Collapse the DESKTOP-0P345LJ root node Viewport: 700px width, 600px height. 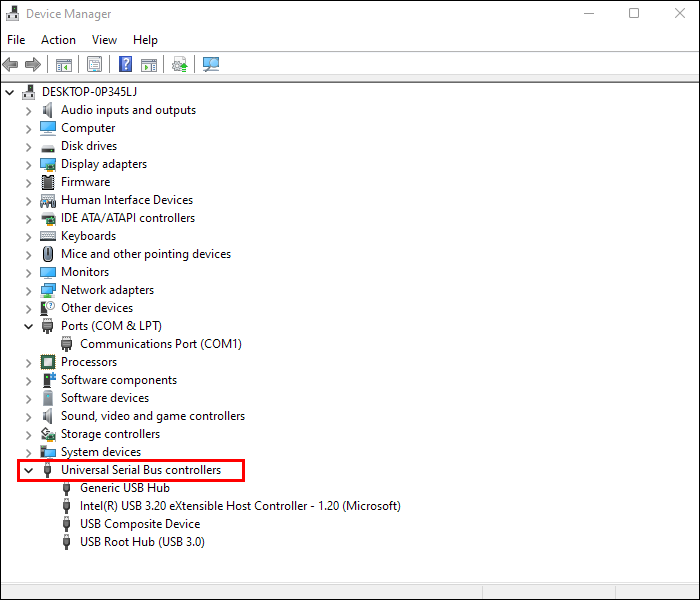tap(9, 92)
